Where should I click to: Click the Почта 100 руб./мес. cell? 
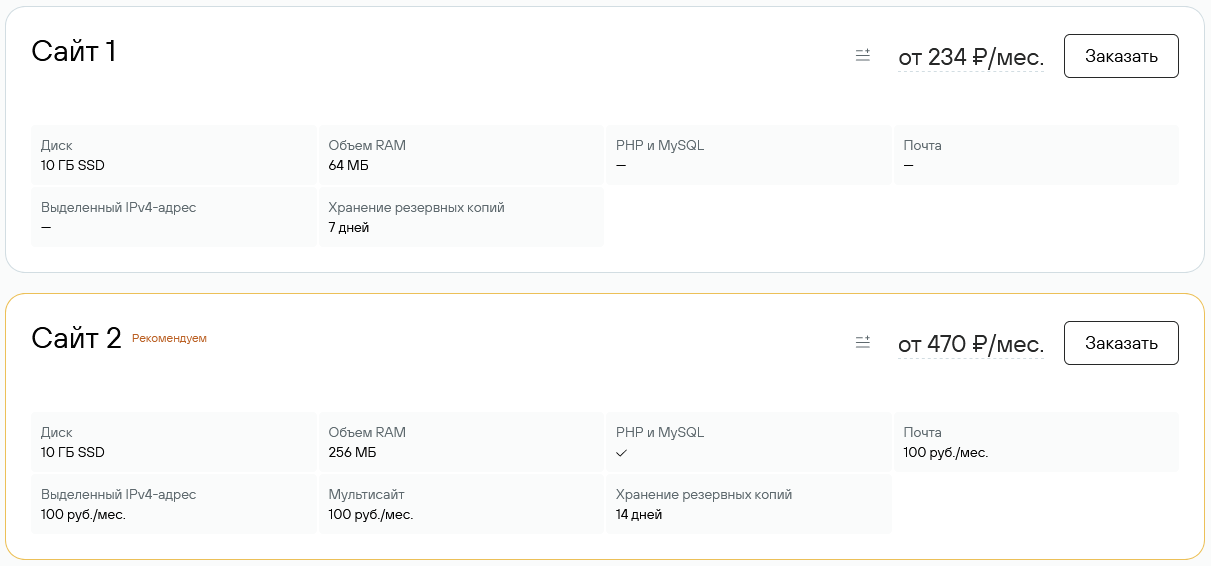(1036, 442)
